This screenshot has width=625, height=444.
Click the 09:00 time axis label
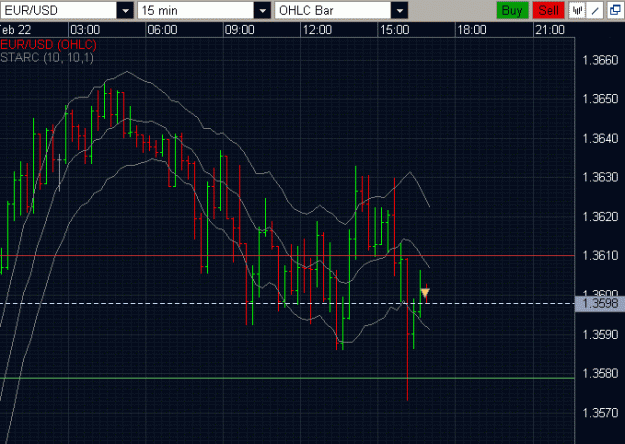[240, 30]
